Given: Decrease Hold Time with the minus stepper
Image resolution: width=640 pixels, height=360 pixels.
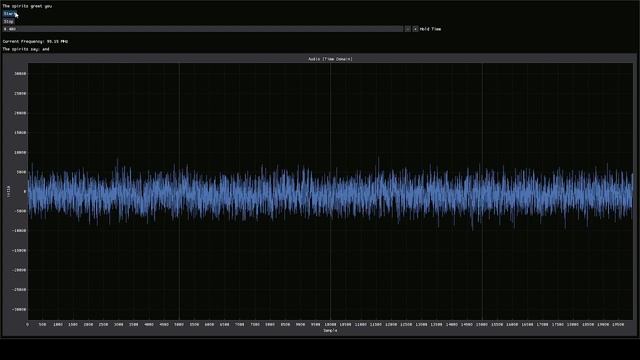Looking at the screenshot, I should [x=407, y=29].
